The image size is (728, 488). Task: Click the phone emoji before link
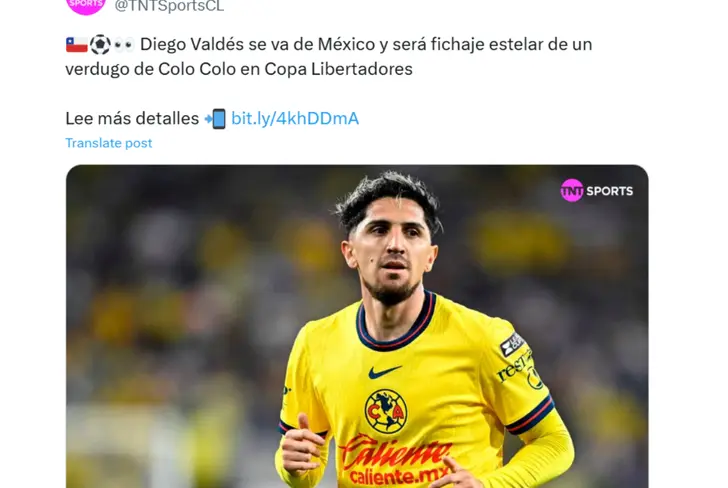pyautogui.click(x=215, y=118)
